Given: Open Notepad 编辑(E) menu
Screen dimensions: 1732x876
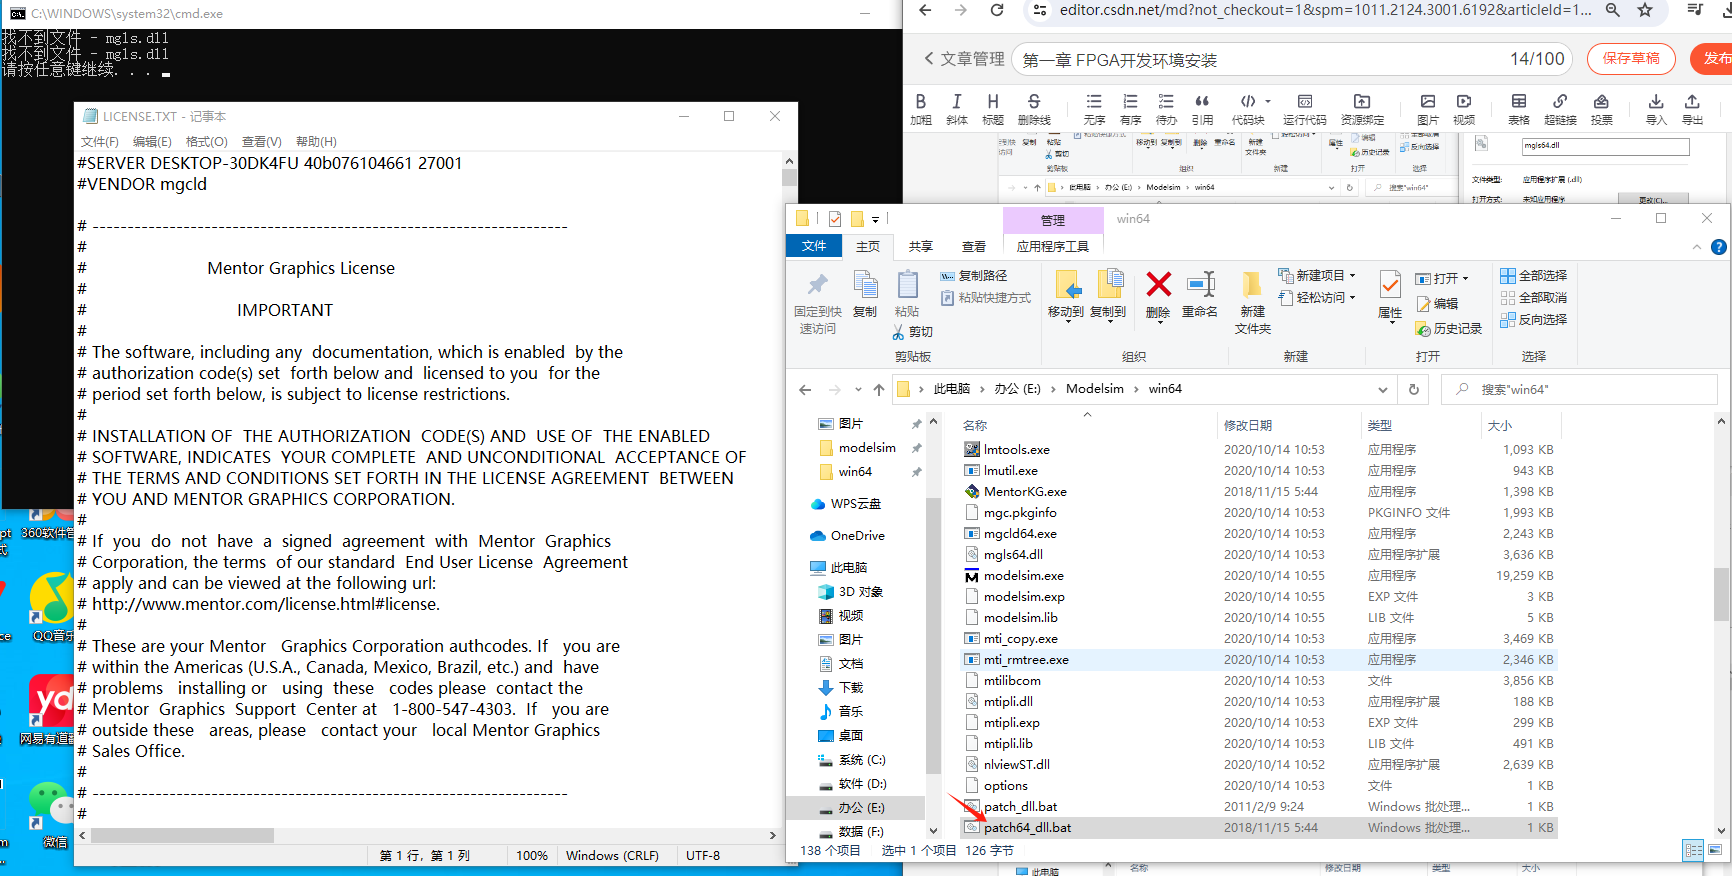Looking at the screenshot, I should [152, 141].
